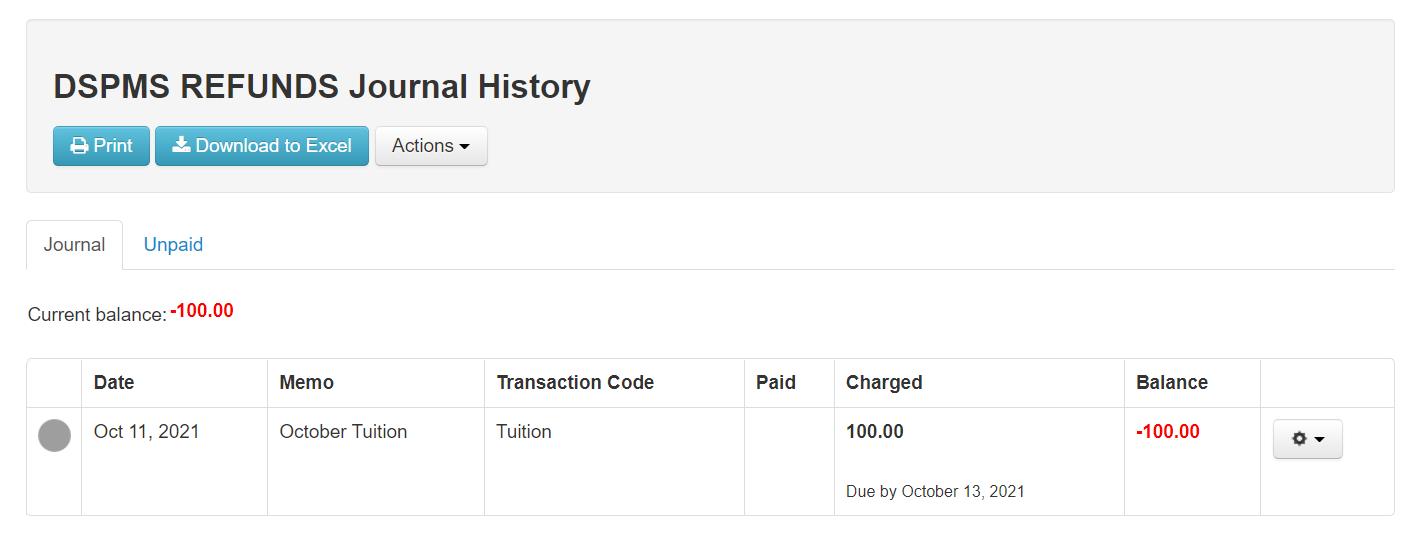The height and width of the screenshot is (544, 1408).
Task: Click the printer icon on Print button
Action: [79, 146]
